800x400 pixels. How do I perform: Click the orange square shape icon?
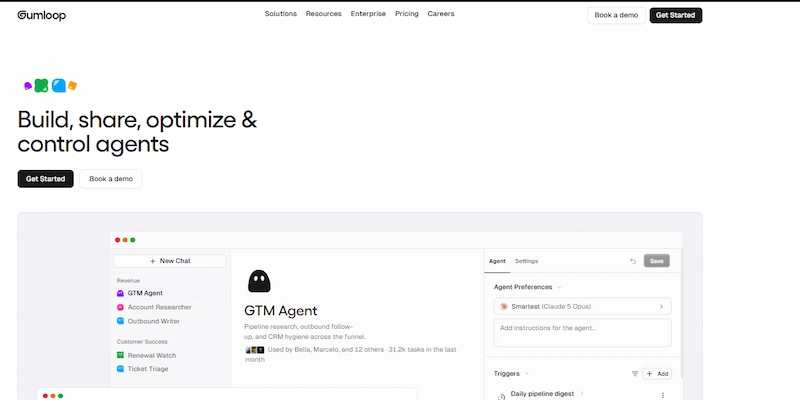72,85
